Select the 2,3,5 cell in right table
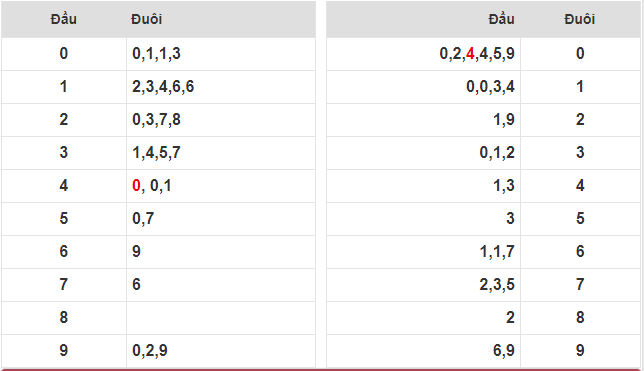This screenshot has width=644, height=371. point(423,285)
